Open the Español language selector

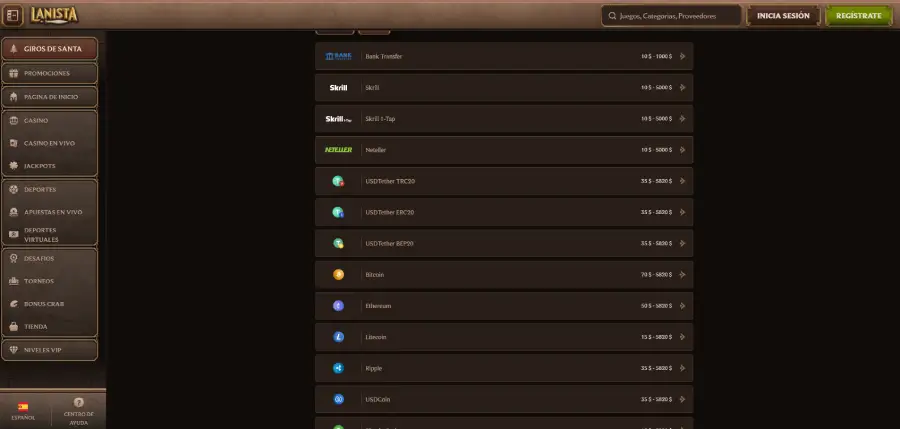(x=22, y=409)
